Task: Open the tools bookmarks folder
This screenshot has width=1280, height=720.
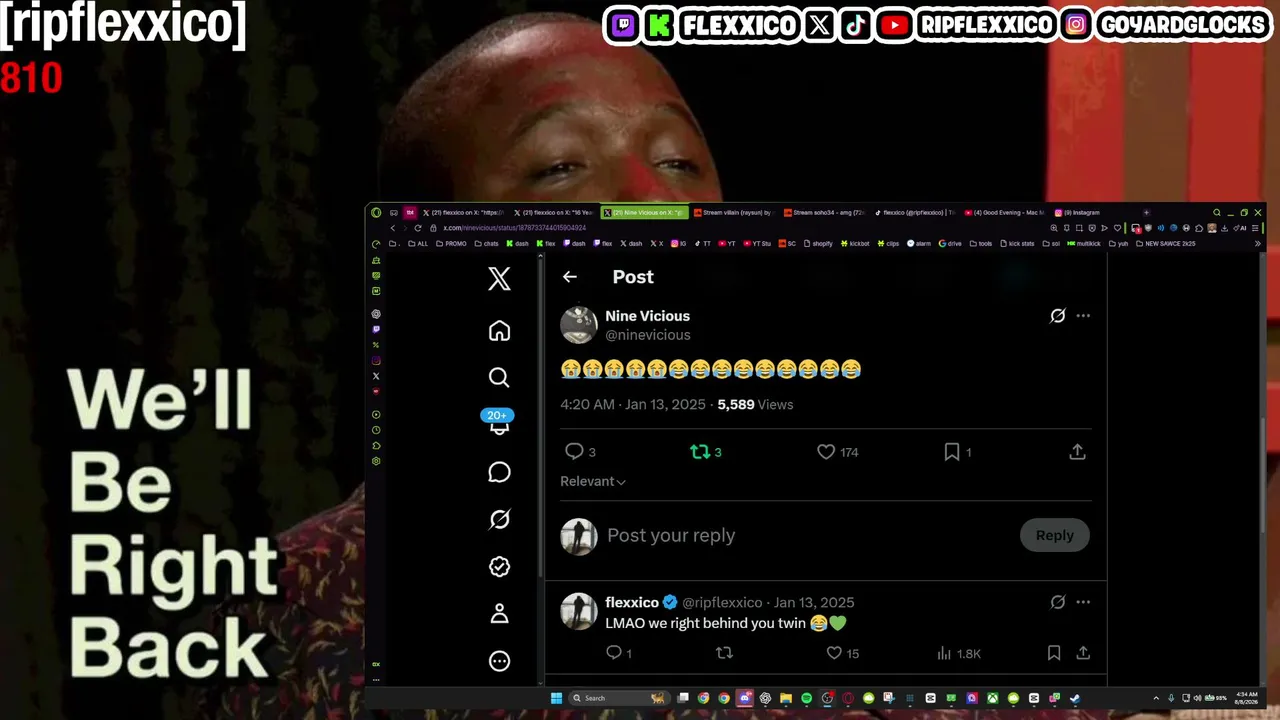Action: coord(980,244)
